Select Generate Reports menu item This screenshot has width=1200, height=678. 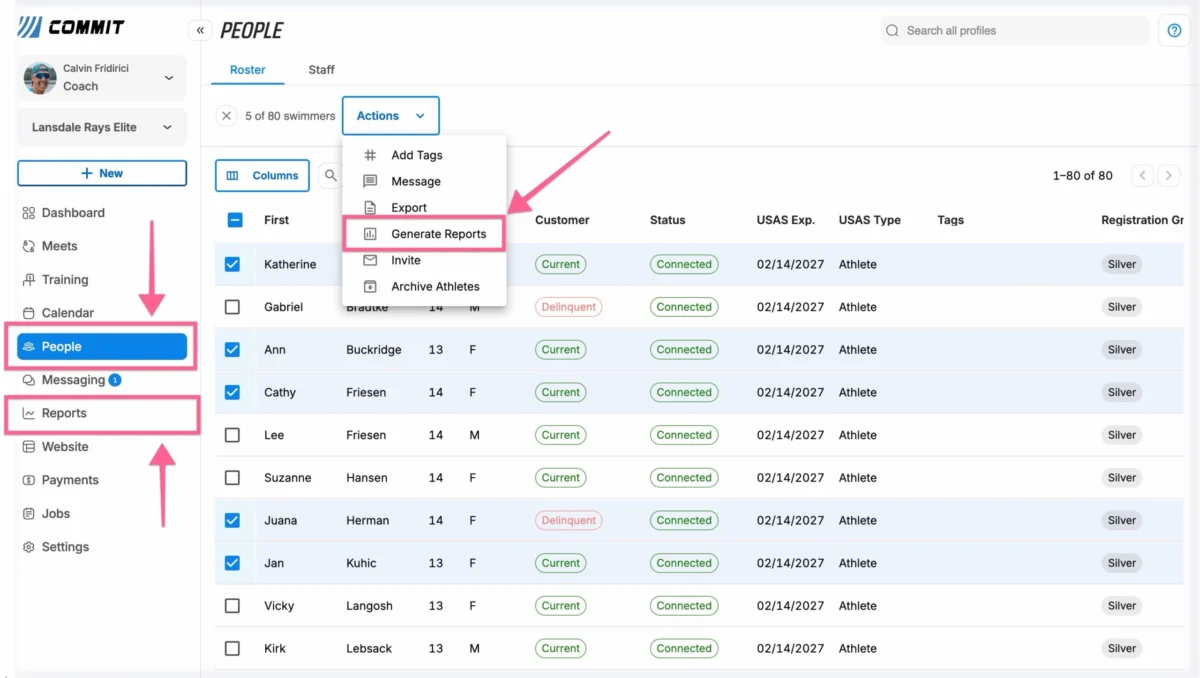tap(424, 234)
